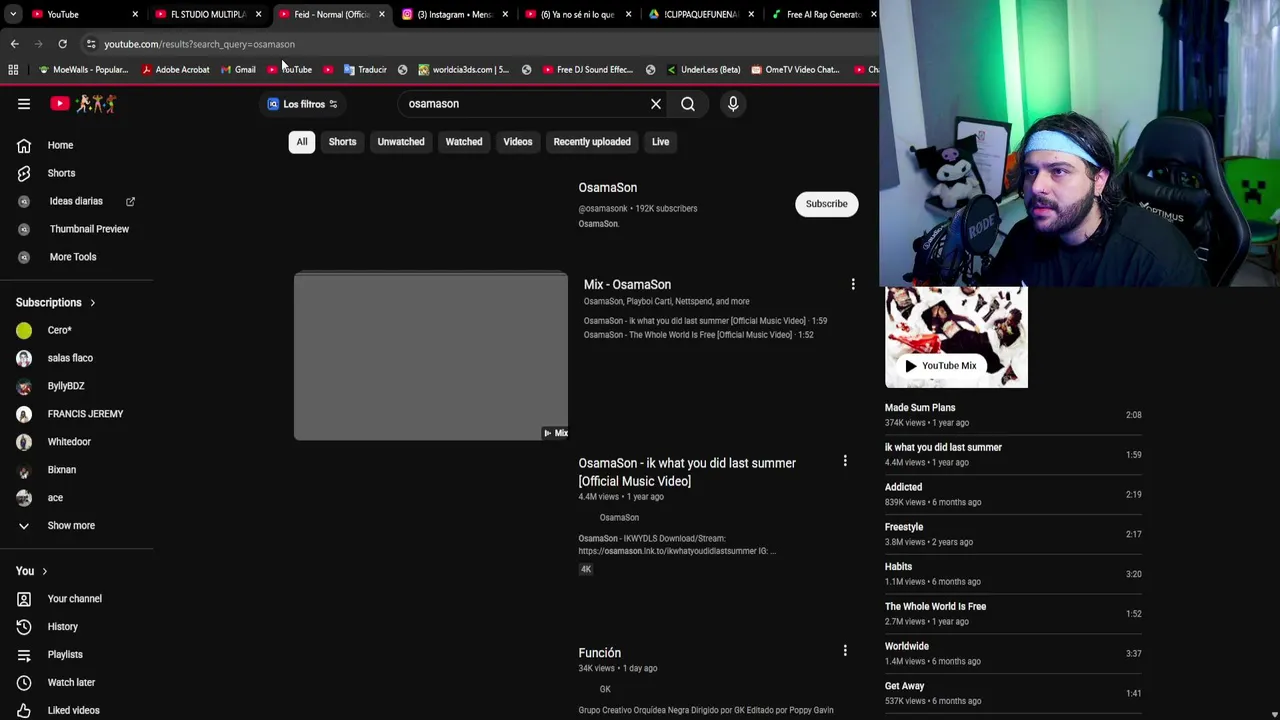Open the Función video title
Screen dimensions: 1280x720
[x=600, y=653]
